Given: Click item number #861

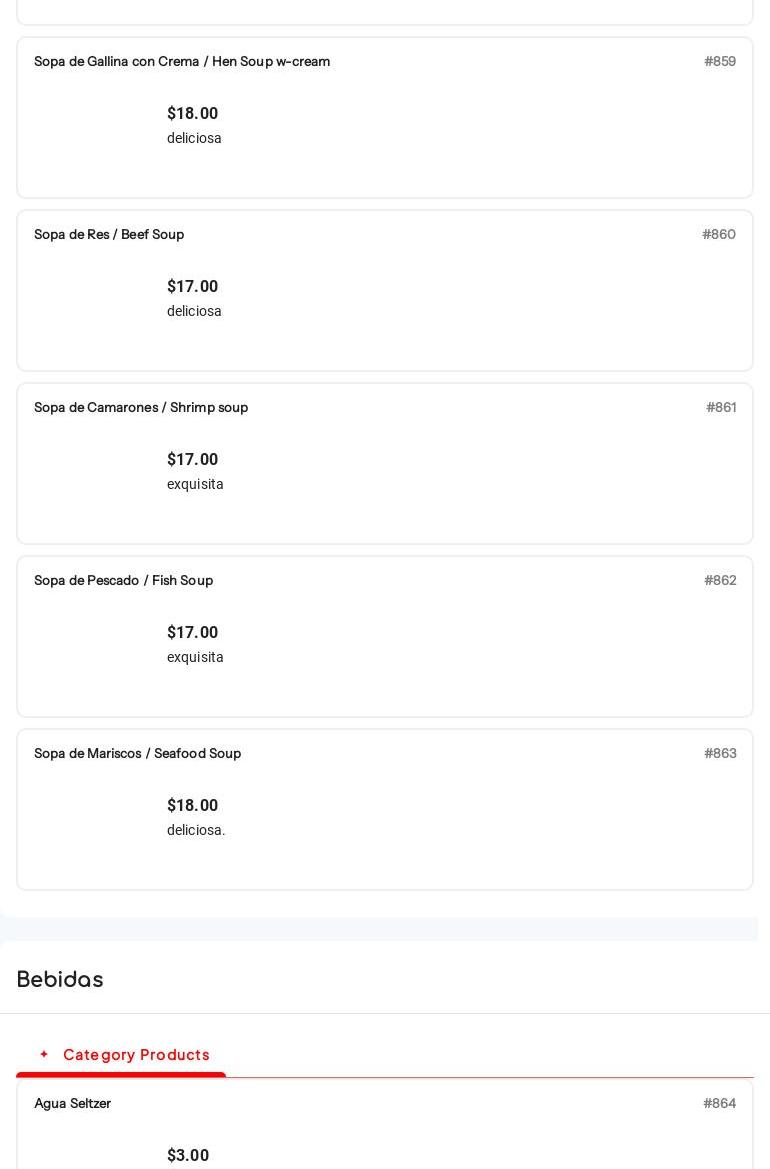Looking at the screenshot, I should [x=721, y=408].
